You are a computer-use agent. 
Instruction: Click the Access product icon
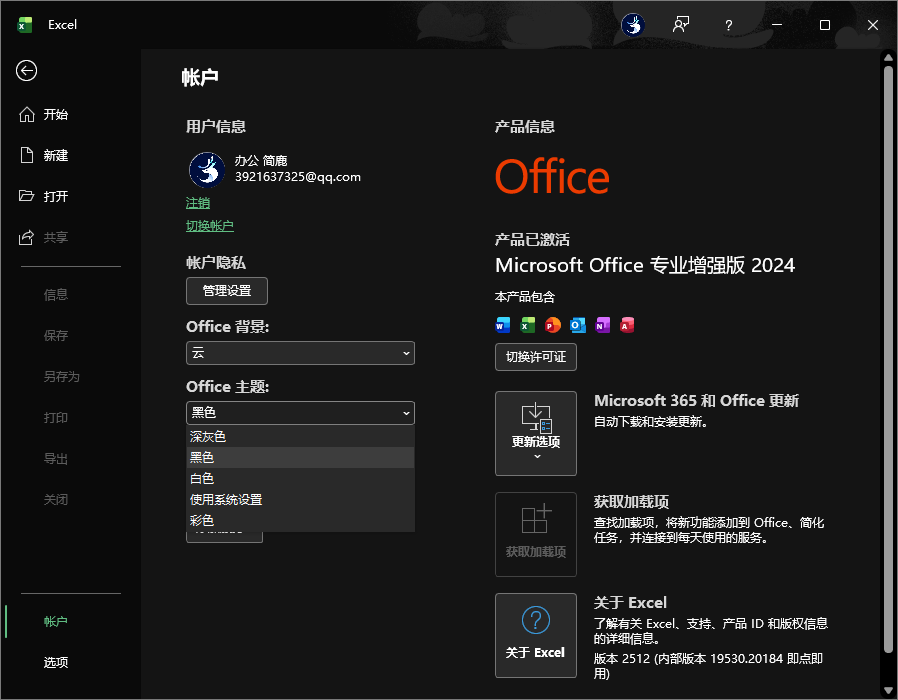point(627,325)
